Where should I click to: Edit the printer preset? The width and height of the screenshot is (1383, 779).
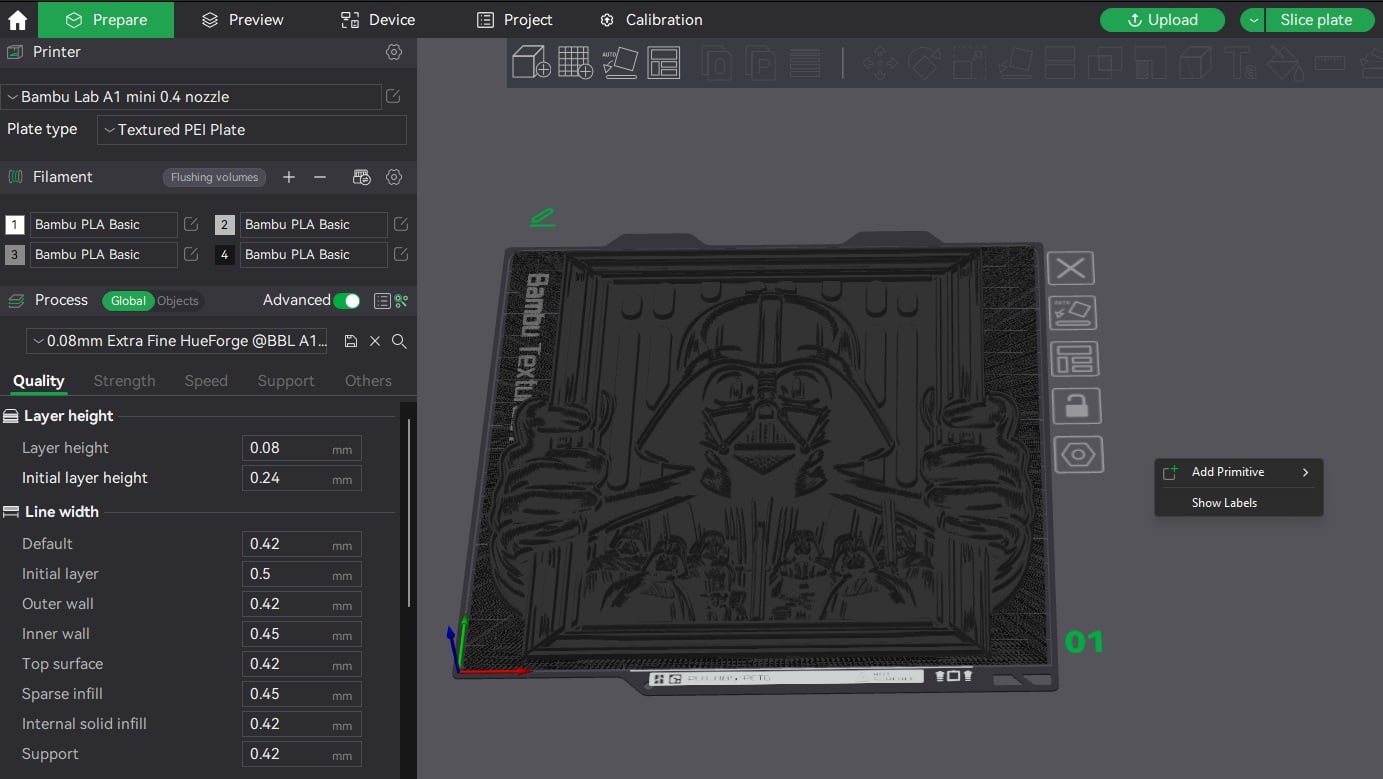[393, 96]
